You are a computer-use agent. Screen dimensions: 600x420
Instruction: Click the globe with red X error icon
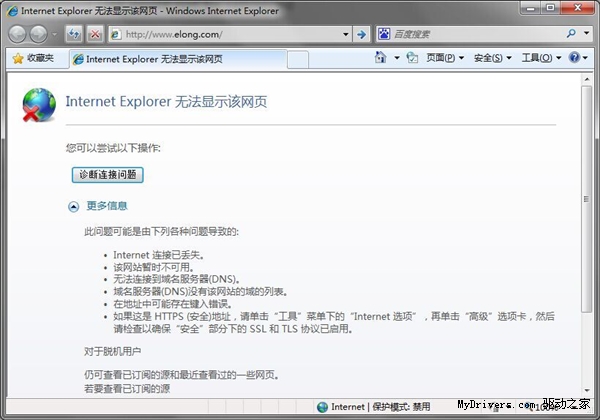tap(39, 105)
